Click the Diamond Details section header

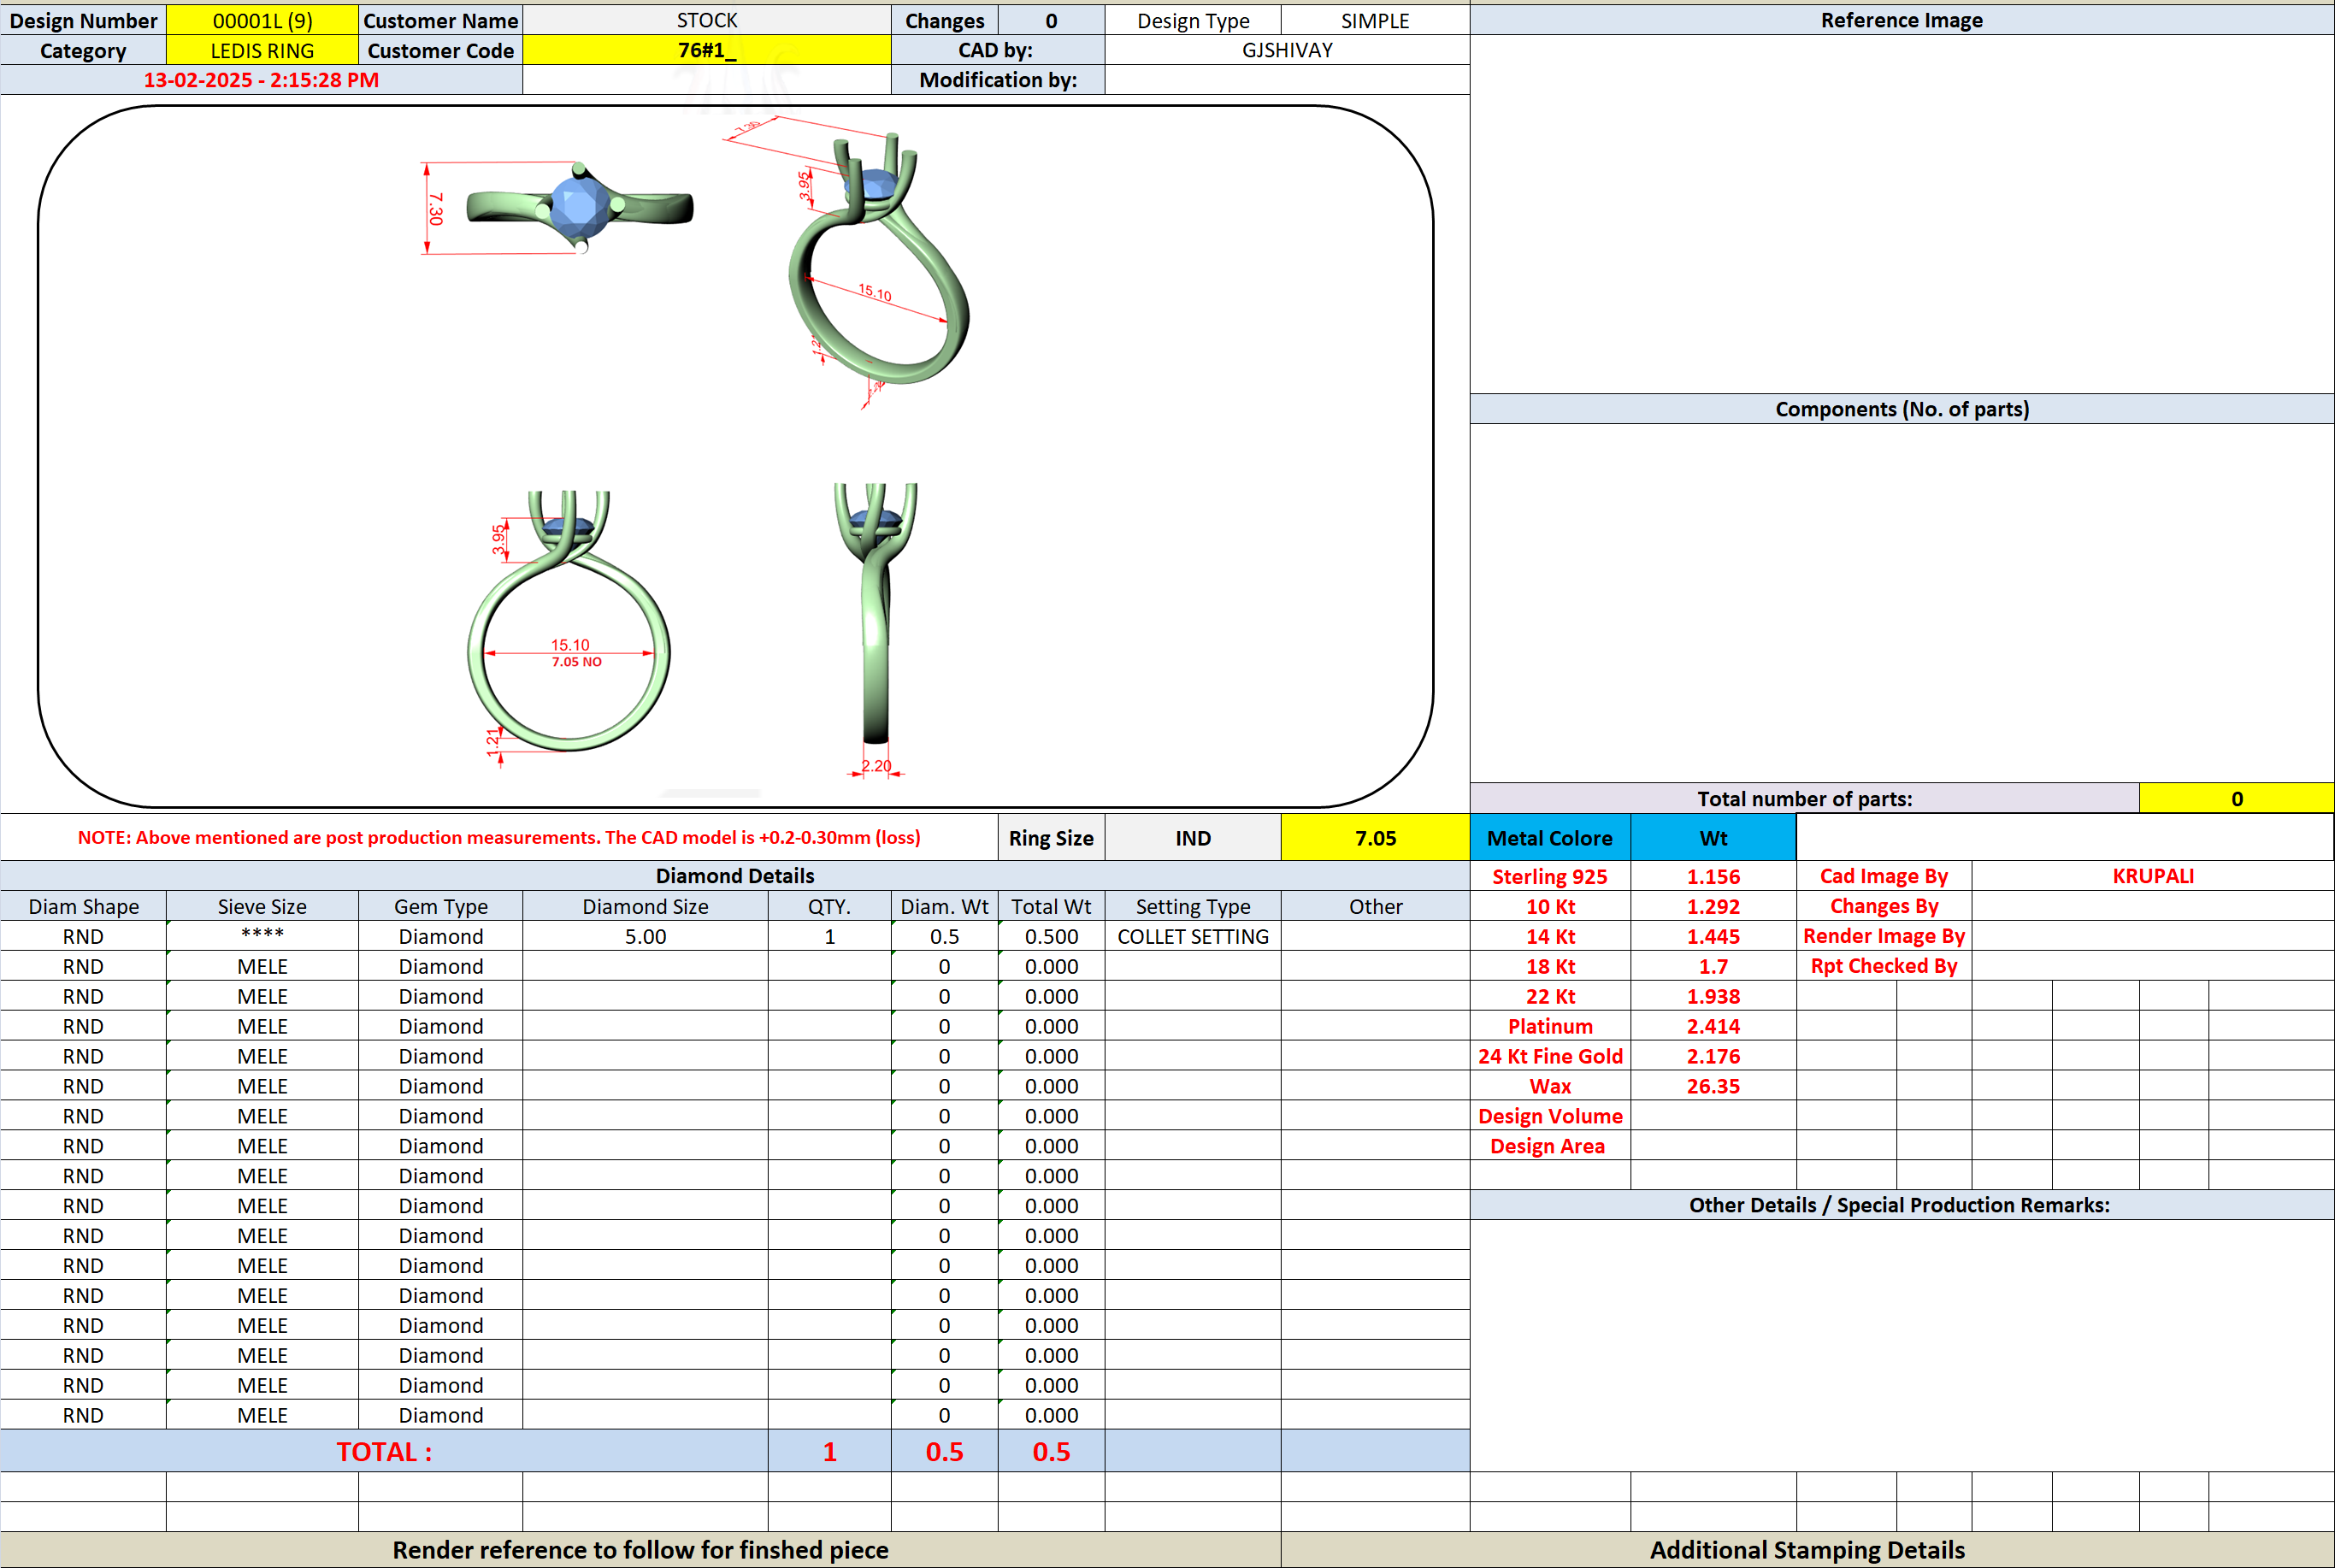click(735, 876)
